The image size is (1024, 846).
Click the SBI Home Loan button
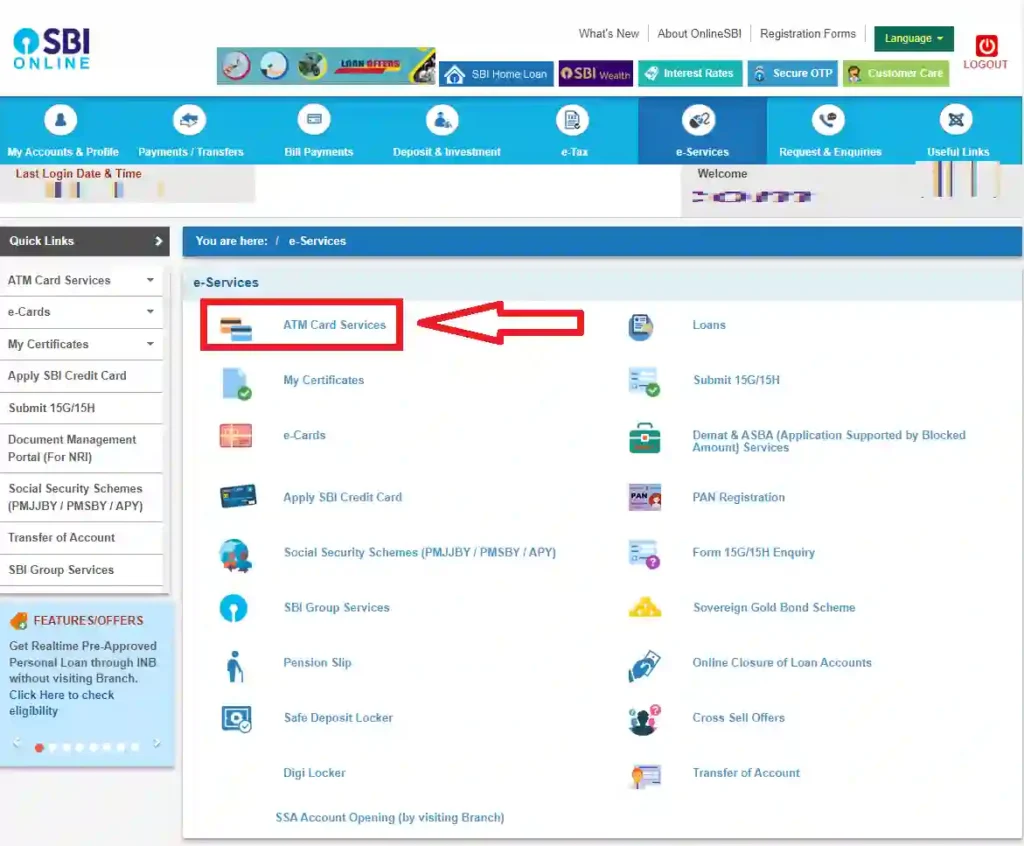496,74
